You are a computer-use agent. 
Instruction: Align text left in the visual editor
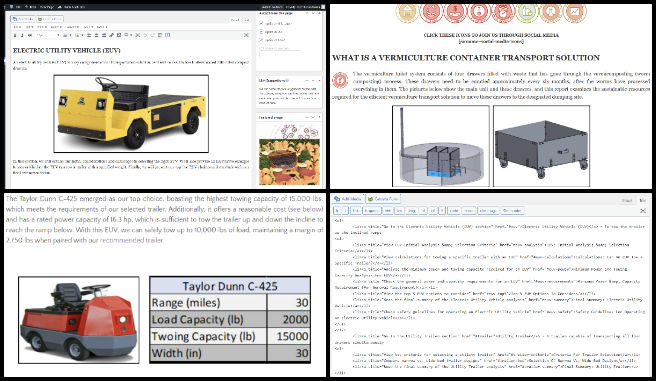click(89, 35)
